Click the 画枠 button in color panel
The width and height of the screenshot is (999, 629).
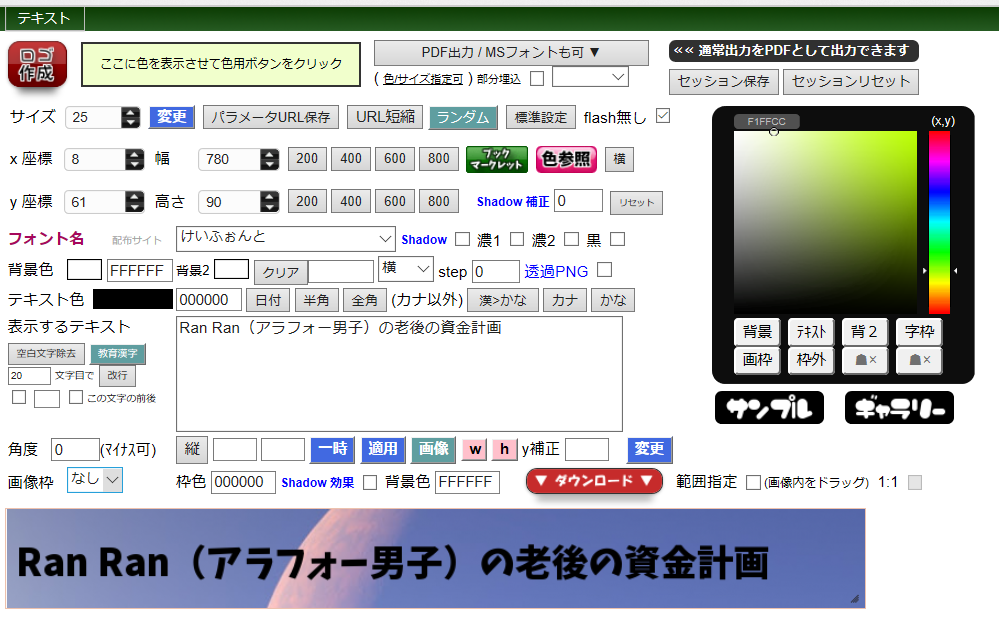click(757, 360)
